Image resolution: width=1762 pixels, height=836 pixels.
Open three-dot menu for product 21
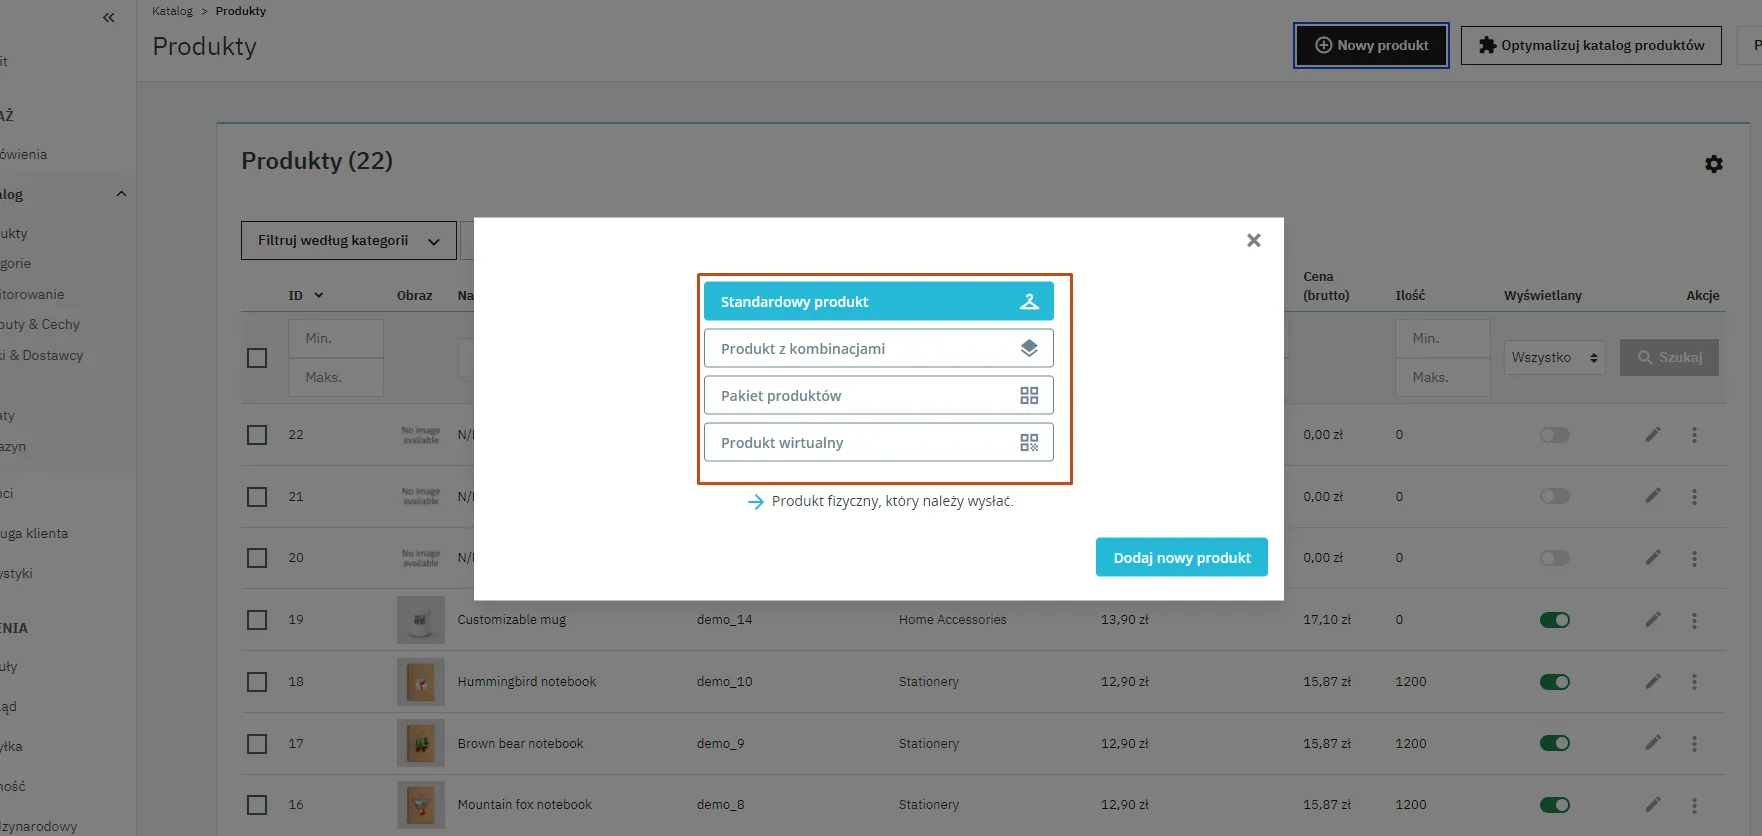click(1693, 497)
